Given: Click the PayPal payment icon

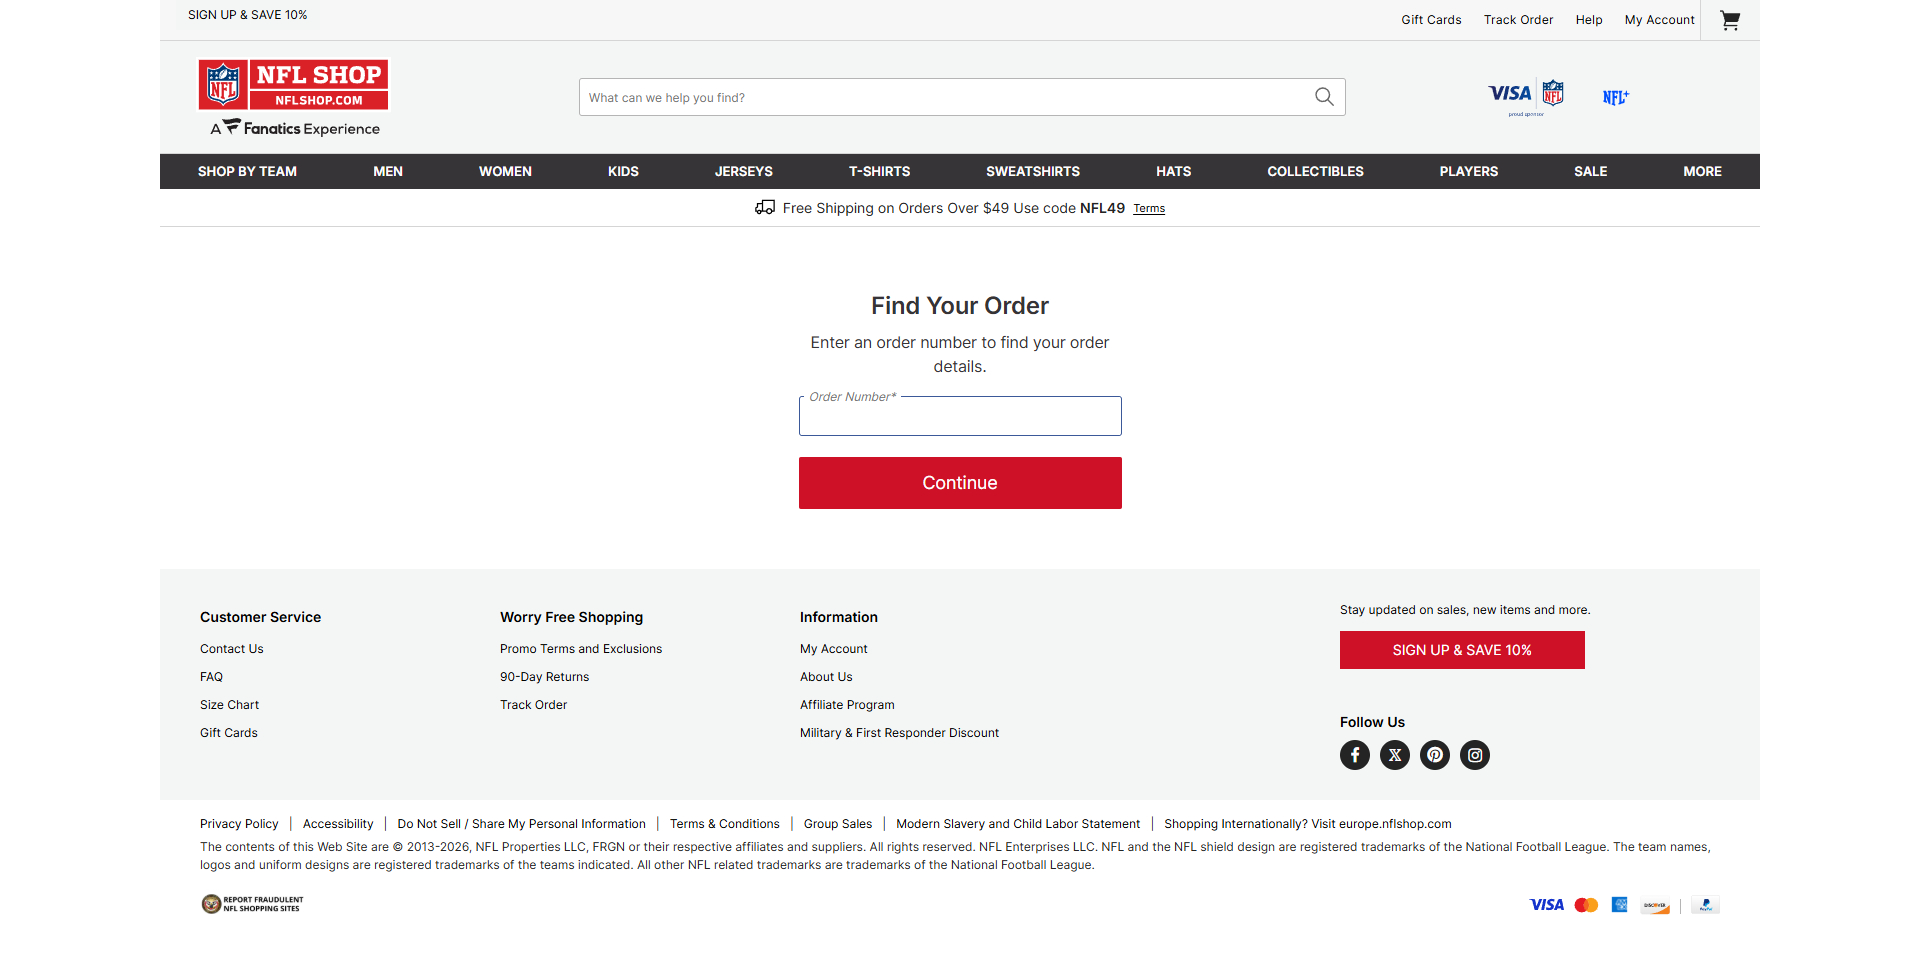Looking at the screenshot, I should (1705, 905).
